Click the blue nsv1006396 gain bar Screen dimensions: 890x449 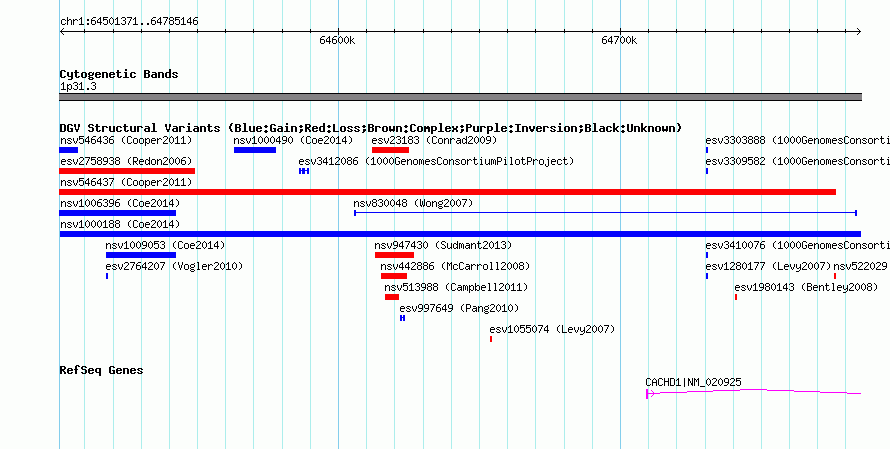117,213
